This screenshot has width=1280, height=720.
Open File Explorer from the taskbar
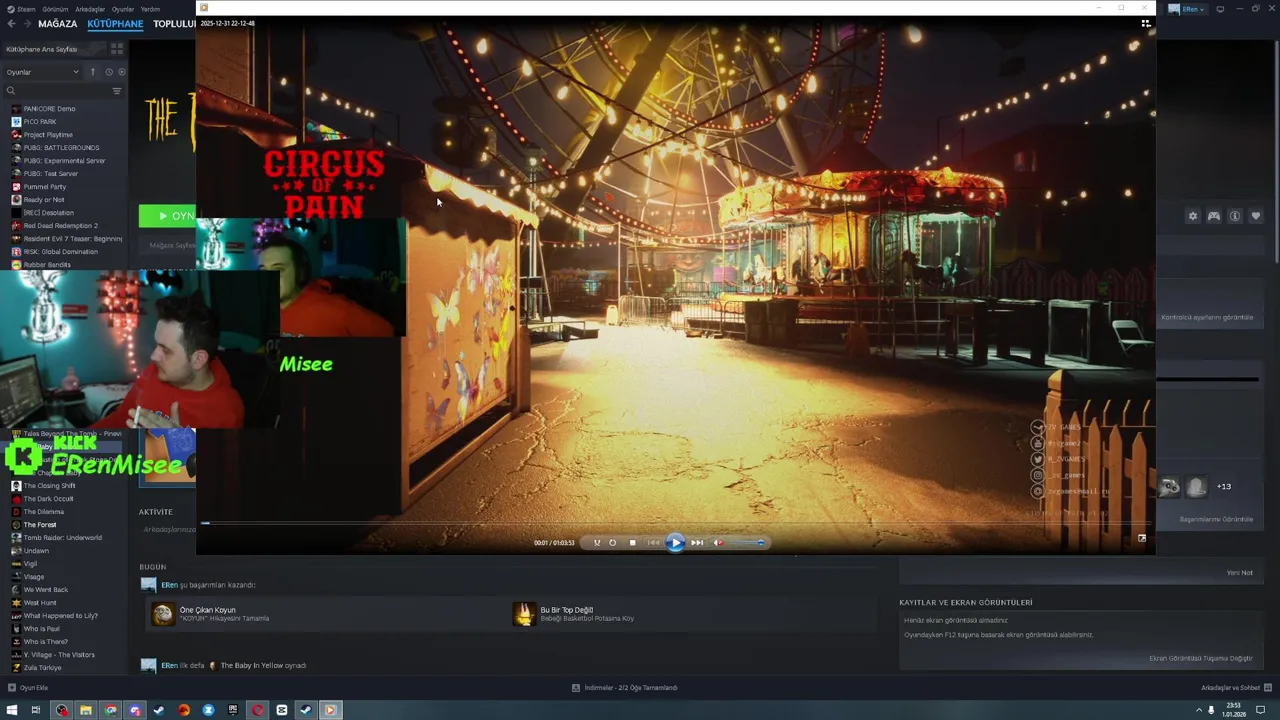(x=86, y=710)
